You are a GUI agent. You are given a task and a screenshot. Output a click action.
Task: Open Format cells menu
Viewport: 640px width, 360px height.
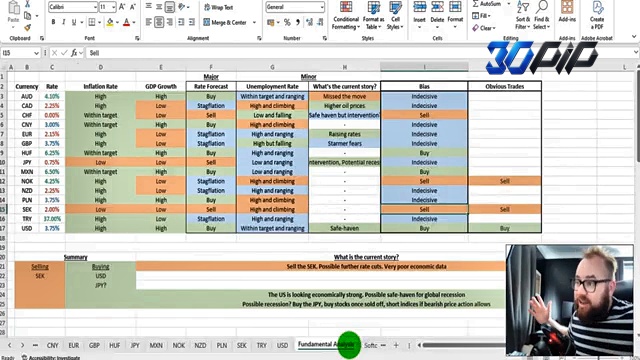(x=455, y=15)
